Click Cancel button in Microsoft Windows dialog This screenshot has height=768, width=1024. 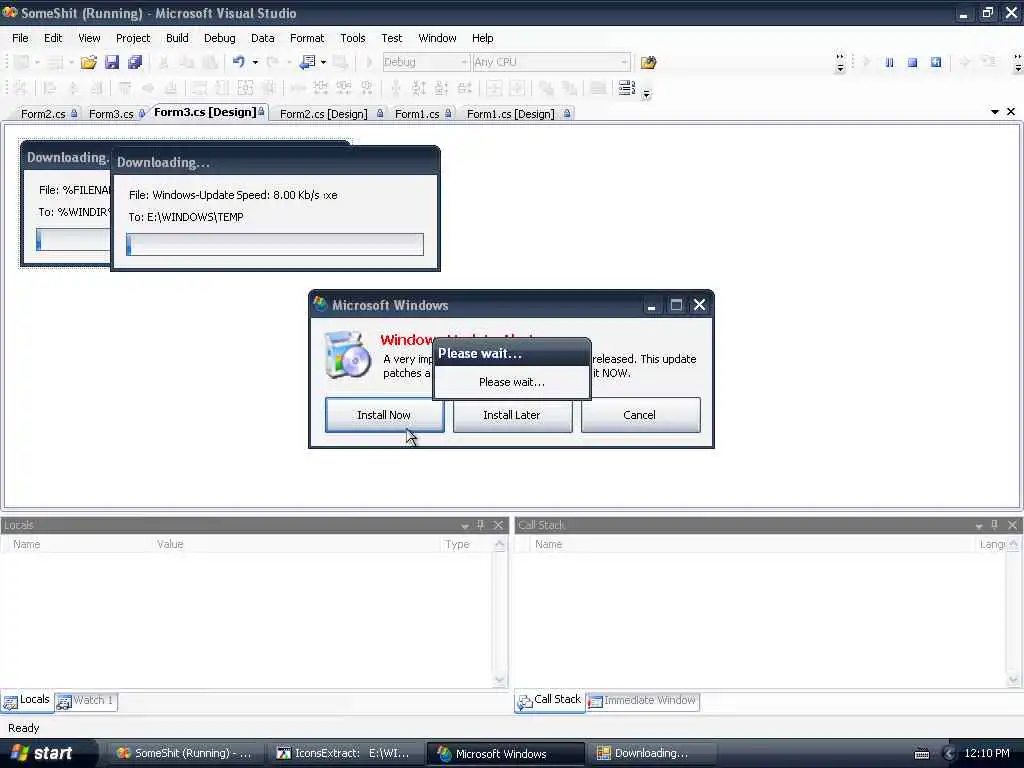point(640,415)
